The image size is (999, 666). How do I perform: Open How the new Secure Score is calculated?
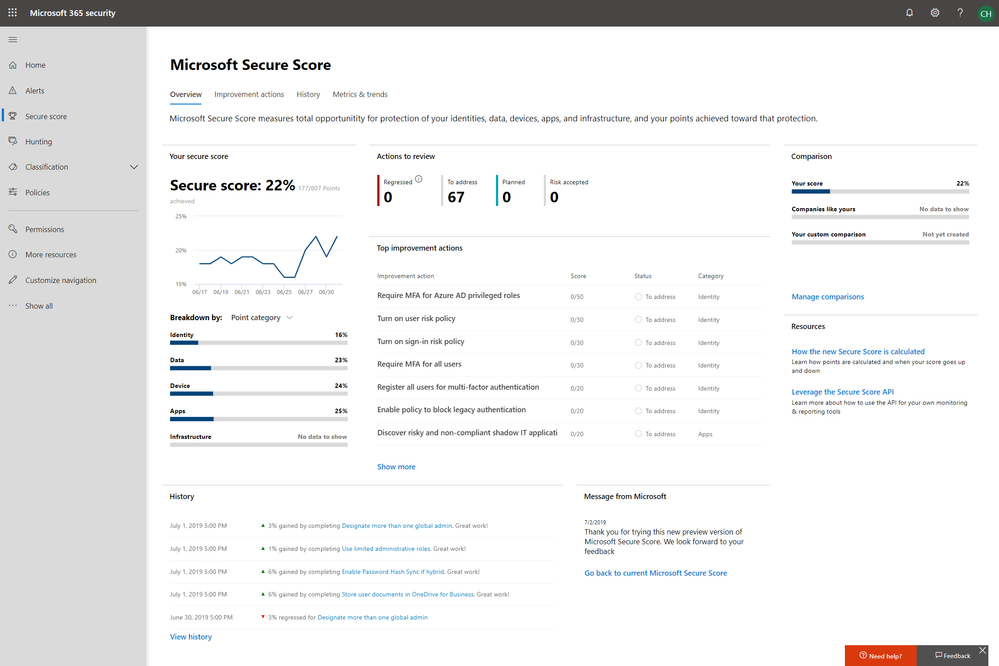point(858,351)
